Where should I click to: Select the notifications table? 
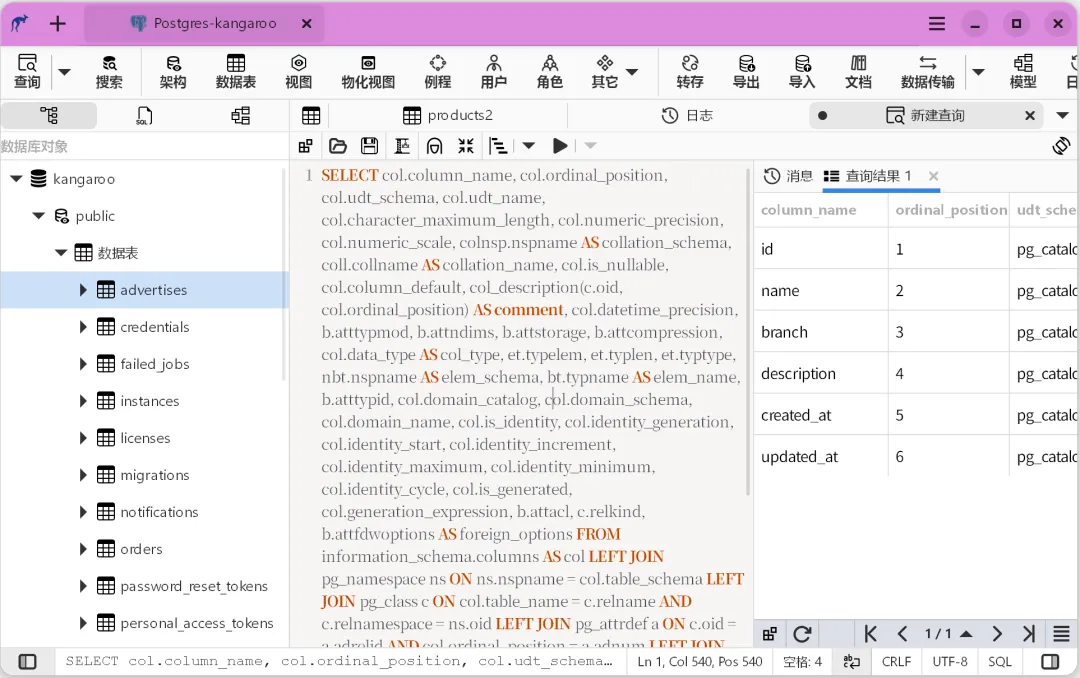pyautogui.click(x=159, y=512)
